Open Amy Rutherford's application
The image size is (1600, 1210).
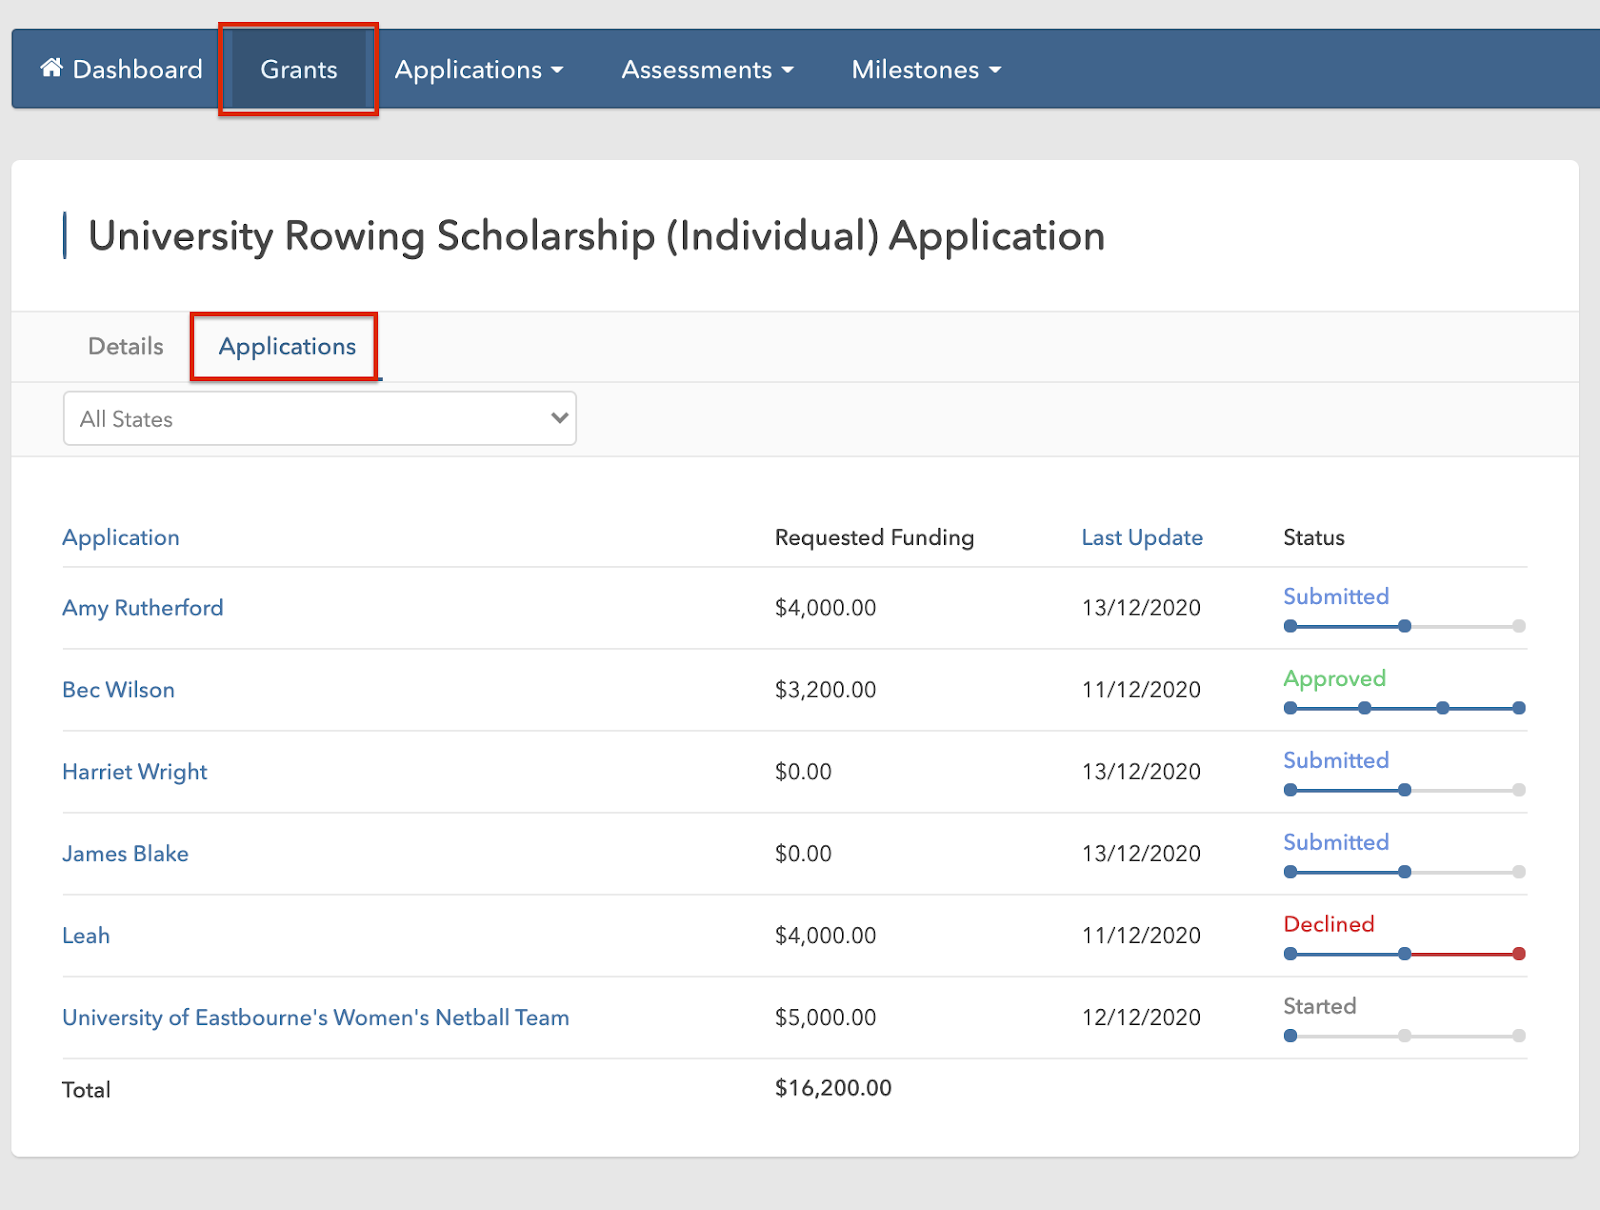point(143,608)
